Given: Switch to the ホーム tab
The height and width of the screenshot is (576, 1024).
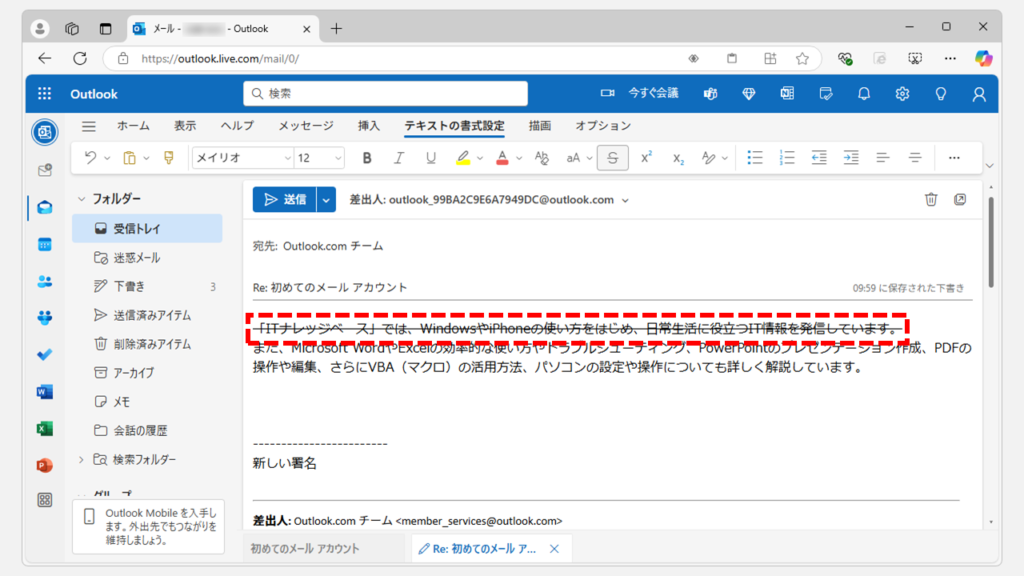Looking at the screenshot, I should click(x=133, y=126).
